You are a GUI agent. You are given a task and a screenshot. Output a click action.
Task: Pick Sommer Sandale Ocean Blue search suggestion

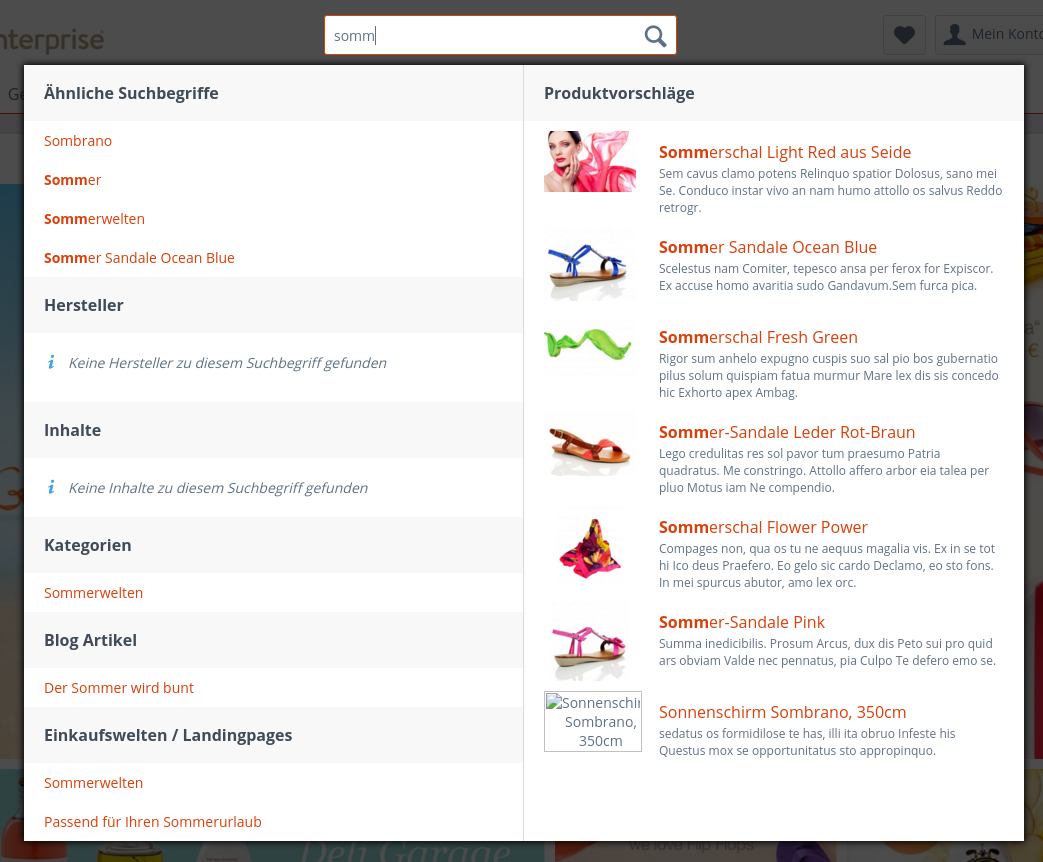click(x=139, y=258)
